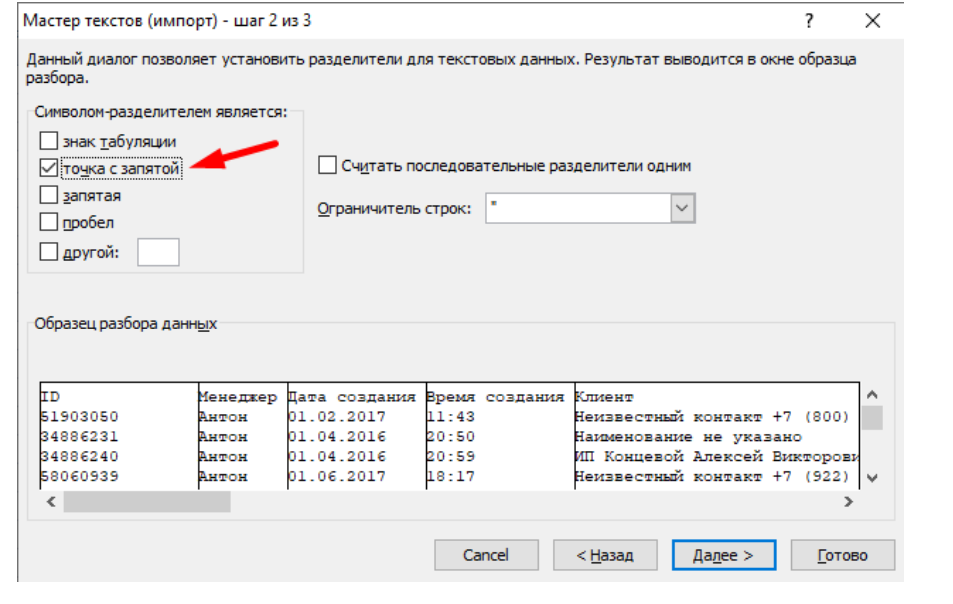Toggle 'Считать последовательные разделители одним'

[x=327, y=165]
